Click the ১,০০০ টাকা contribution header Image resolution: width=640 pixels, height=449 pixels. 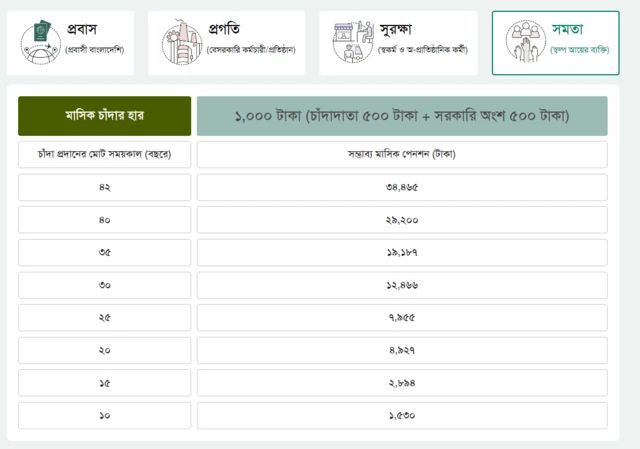tap(402, 116)
